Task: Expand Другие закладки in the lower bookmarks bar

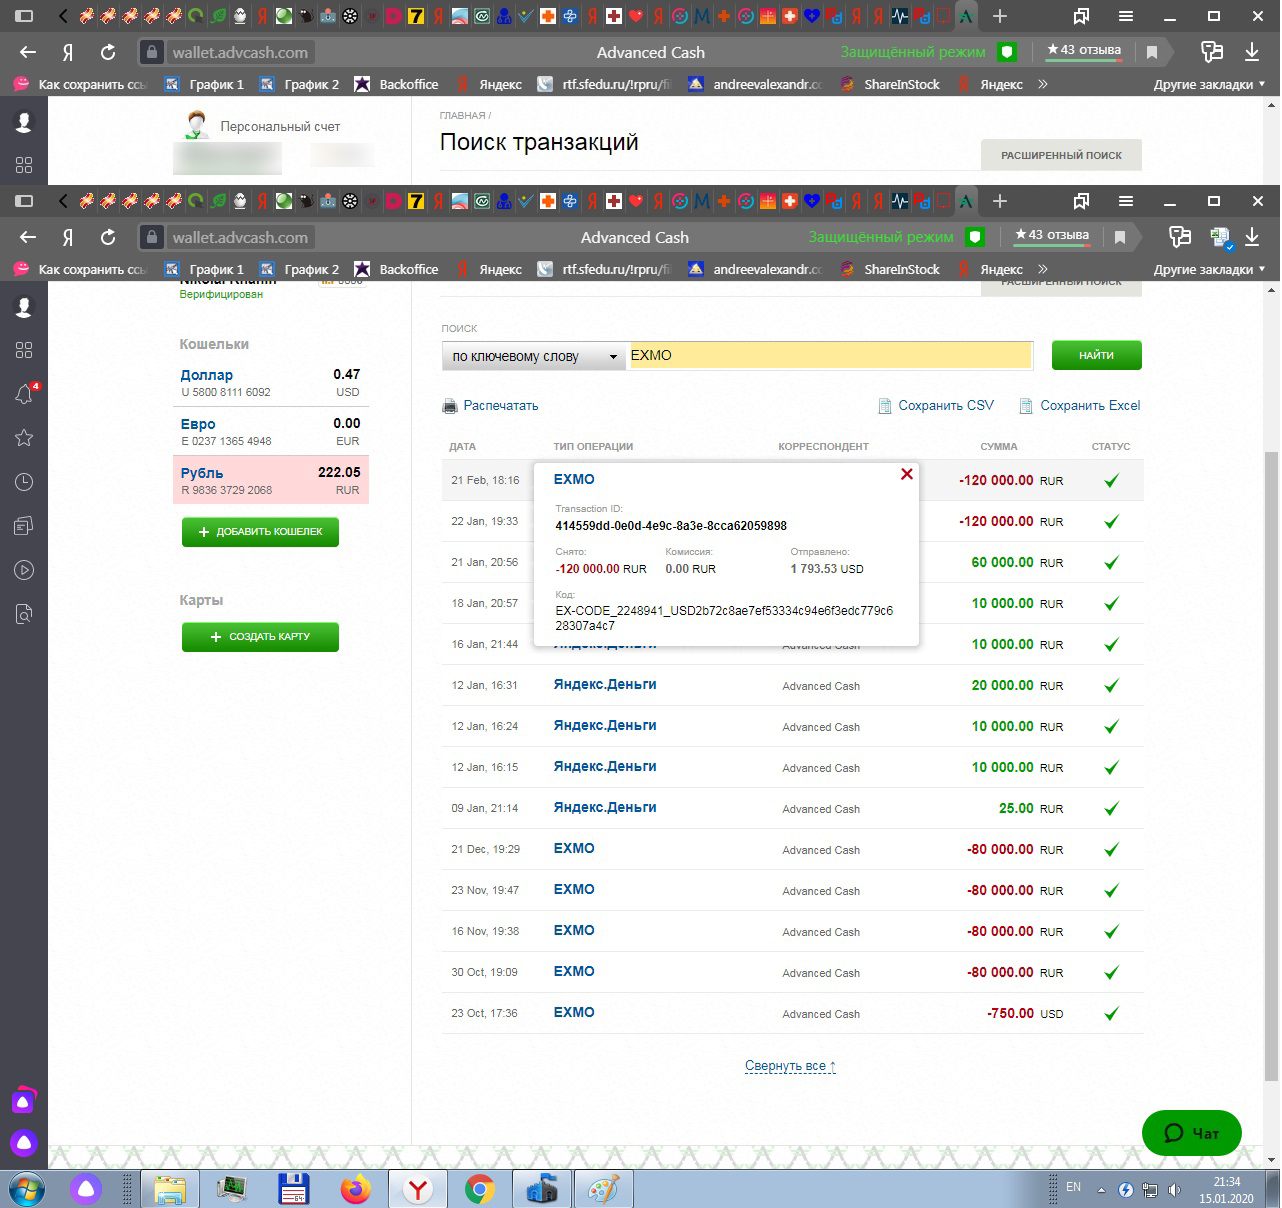Action: [1210, 269]
